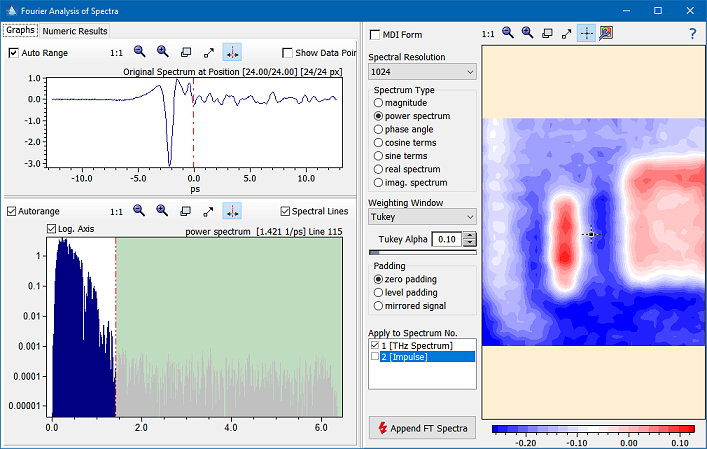This screenshot has width=707, height=449.
Task: Open help with the question mark icon
Action: coord(693,33)
